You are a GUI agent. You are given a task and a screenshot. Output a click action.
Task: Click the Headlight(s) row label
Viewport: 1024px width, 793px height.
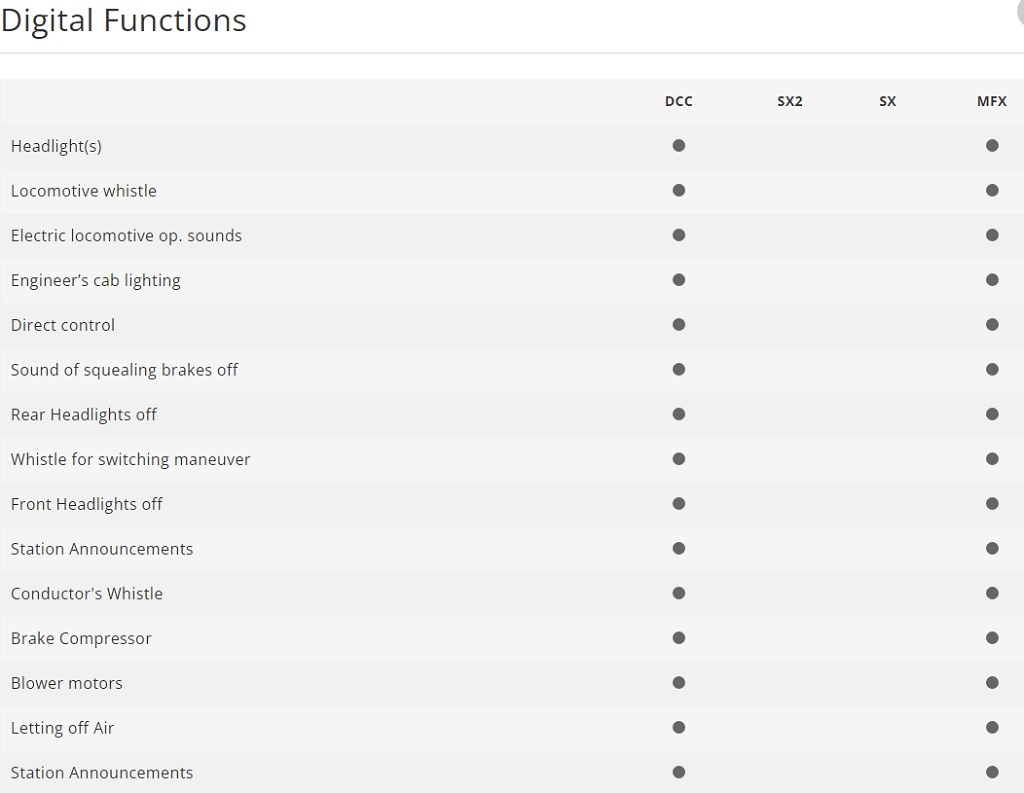click(x=56, y=146)
